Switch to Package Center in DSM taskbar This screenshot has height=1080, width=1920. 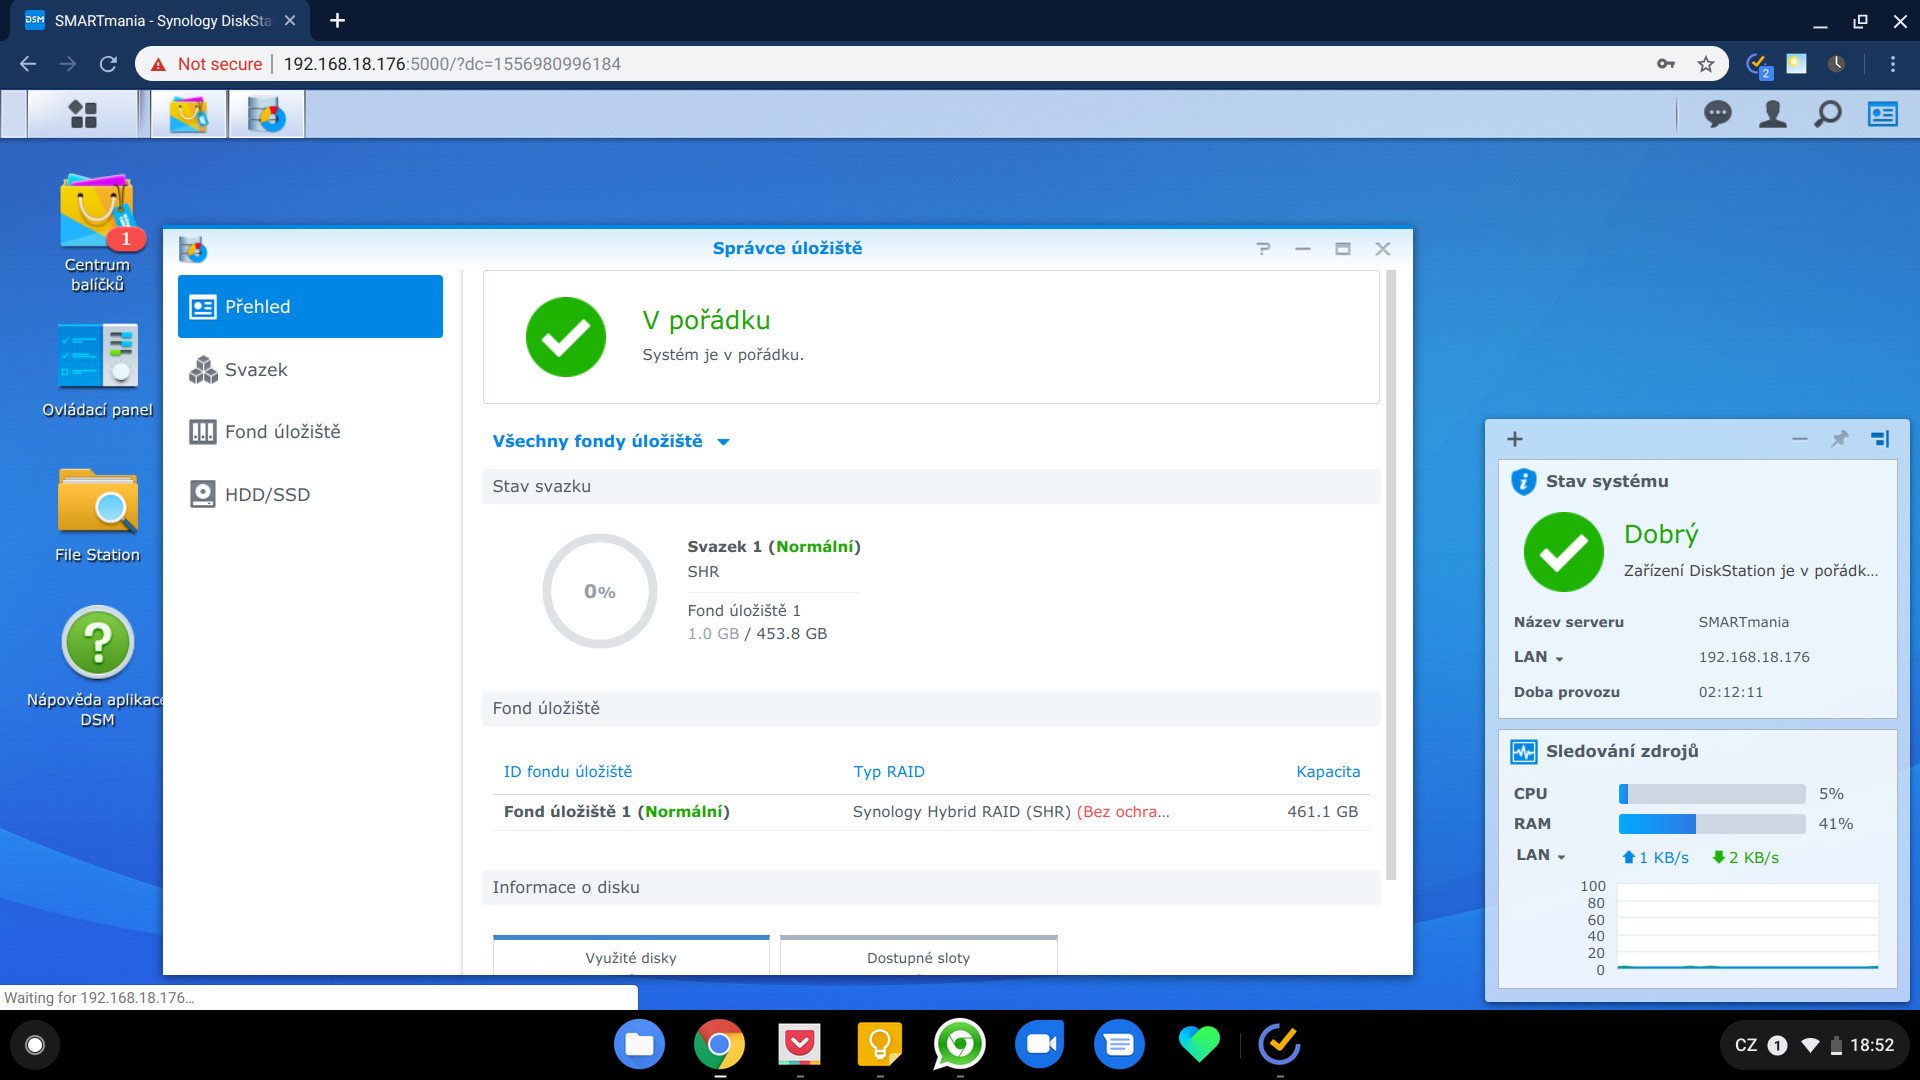coord(188,115)
